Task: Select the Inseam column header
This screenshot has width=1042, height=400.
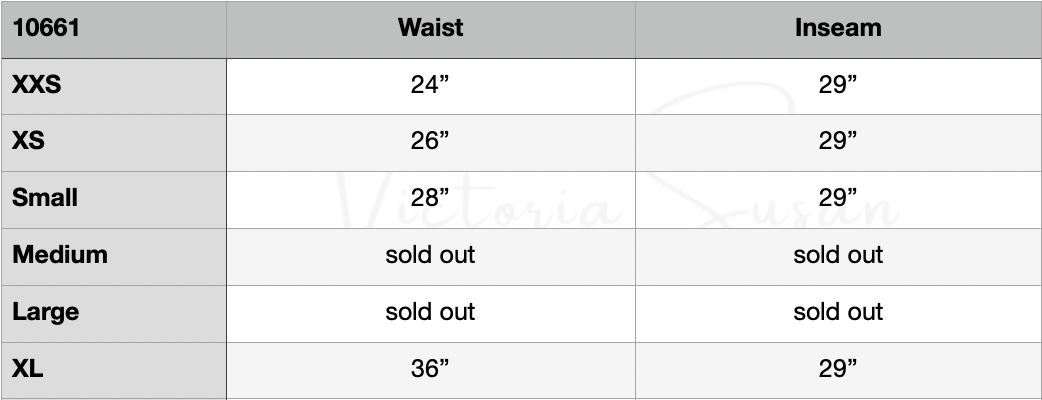Action: 838,28
